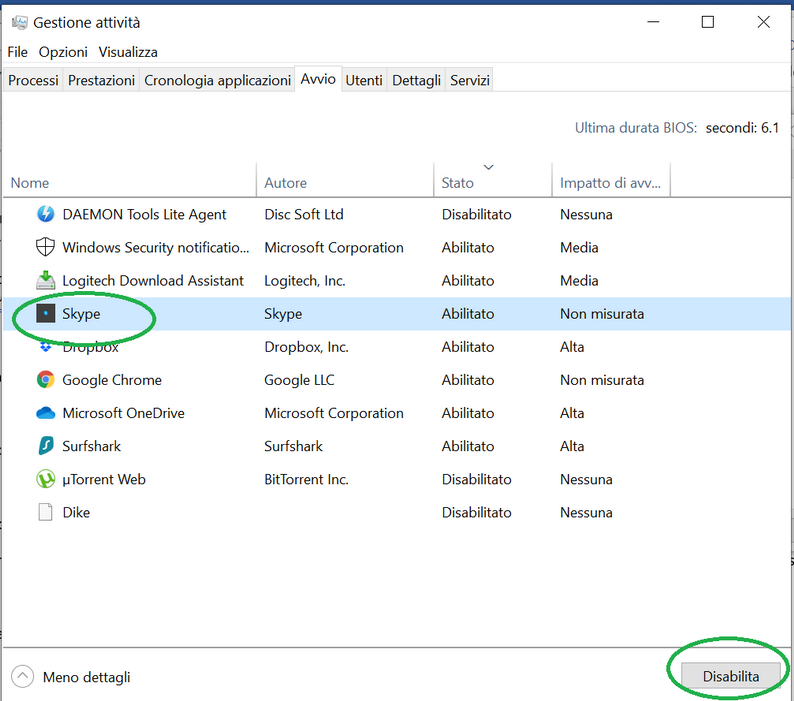
Task: Close the Gestione attività window
Action: pyautogui.click(x=764, y=22)
